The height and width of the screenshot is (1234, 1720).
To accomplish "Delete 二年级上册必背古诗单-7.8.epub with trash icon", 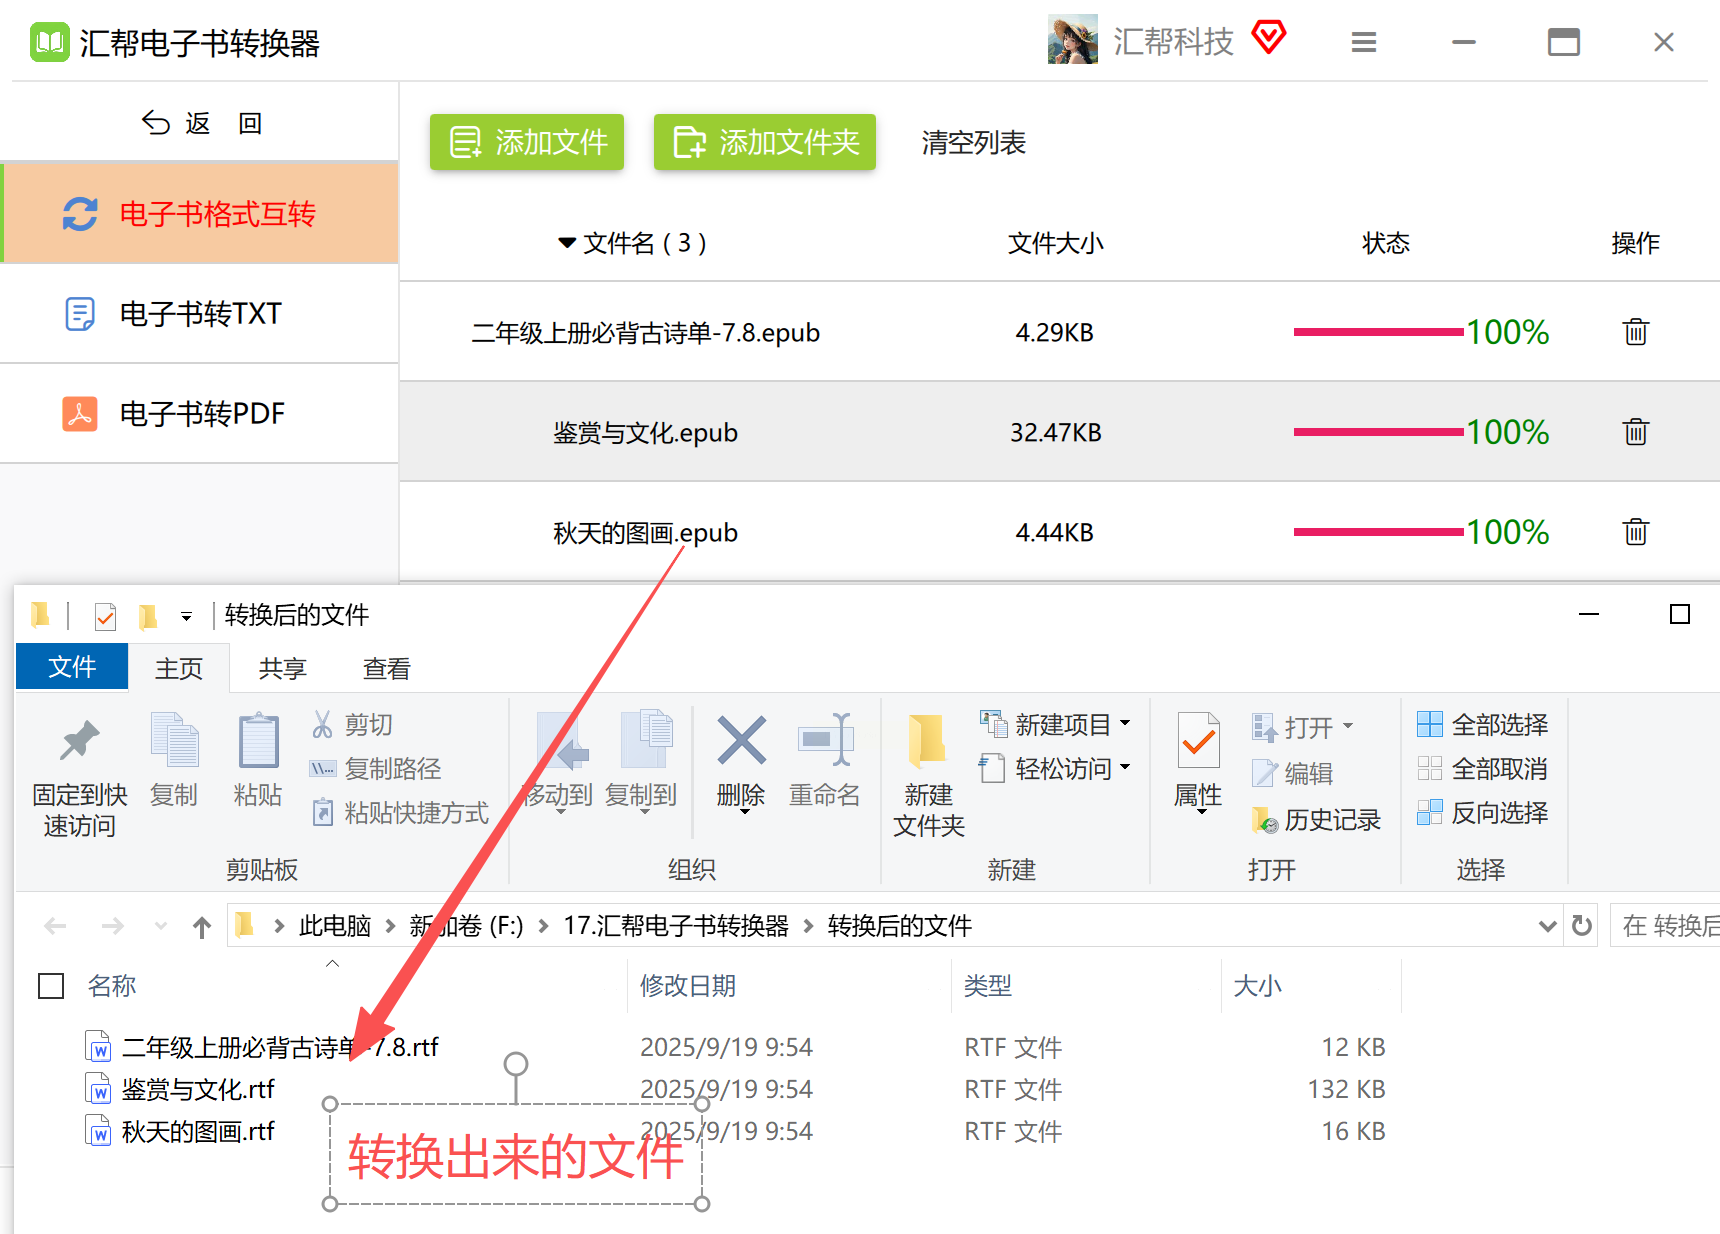I will 1636,331.
